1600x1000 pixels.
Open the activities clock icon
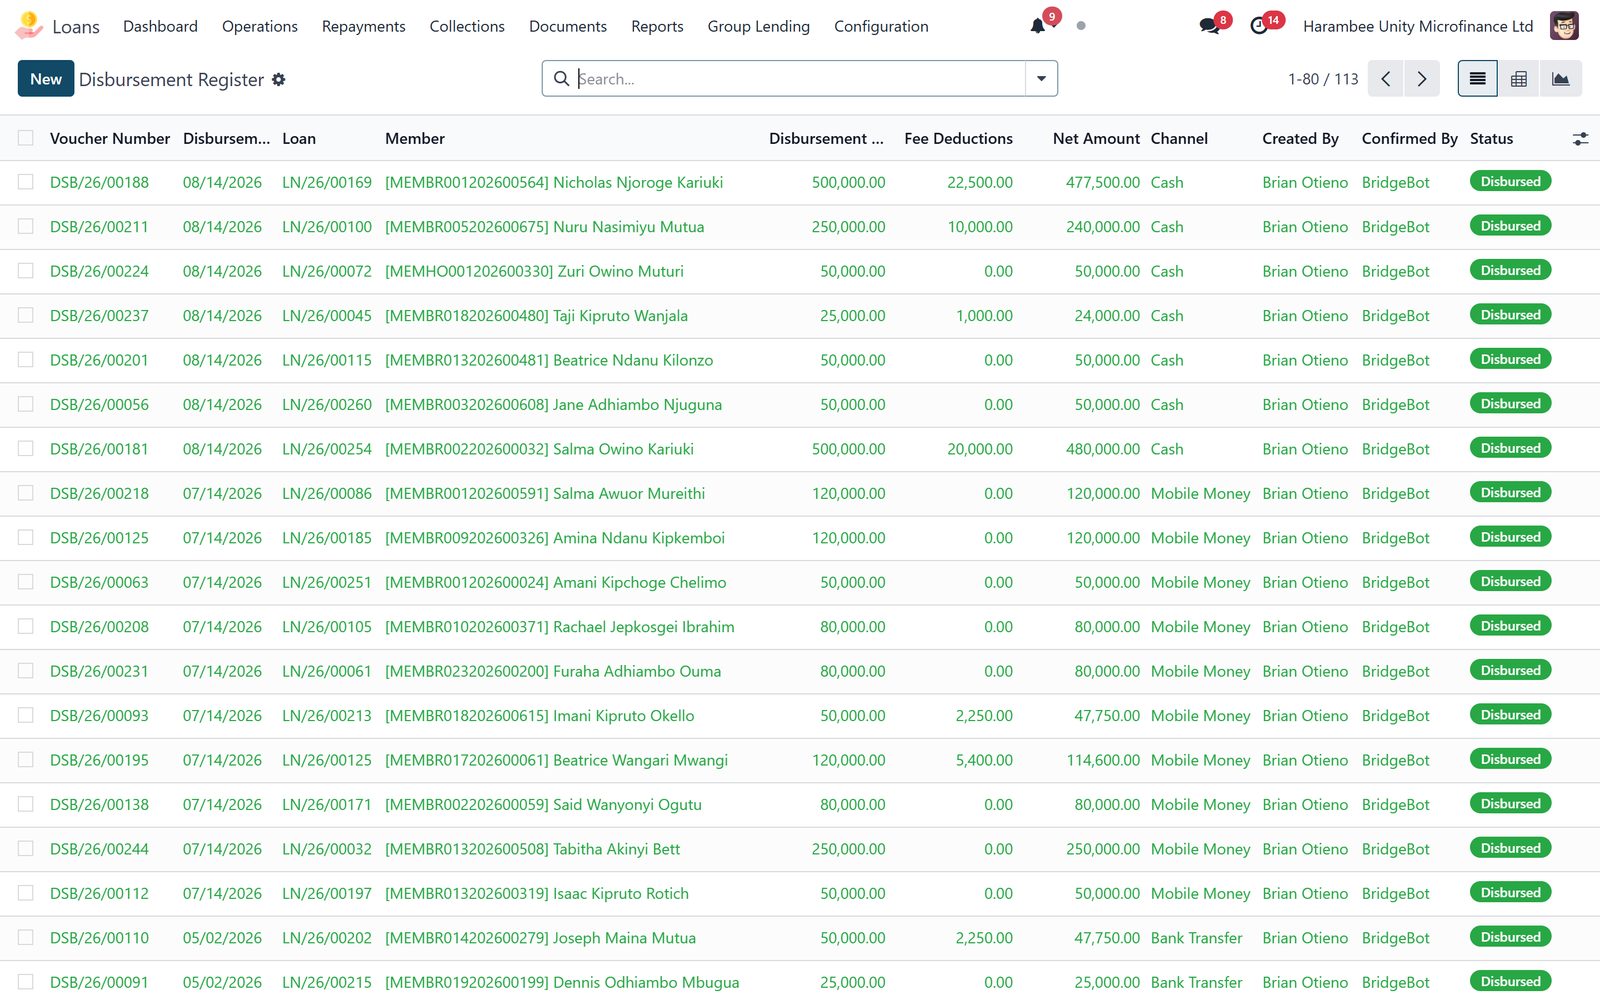pyautogui.click(x=1259, y=26)
